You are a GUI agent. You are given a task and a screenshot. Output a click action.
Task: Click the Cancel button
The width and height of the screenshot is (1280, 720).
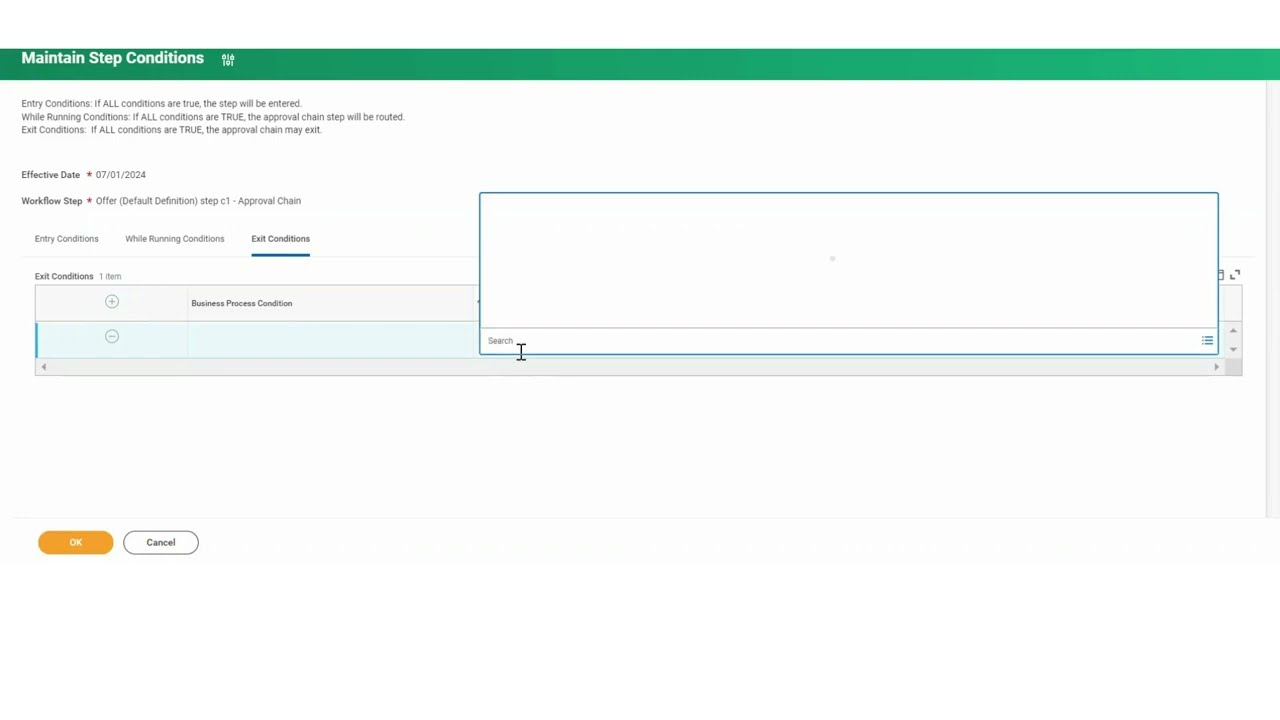click(161, 543)
